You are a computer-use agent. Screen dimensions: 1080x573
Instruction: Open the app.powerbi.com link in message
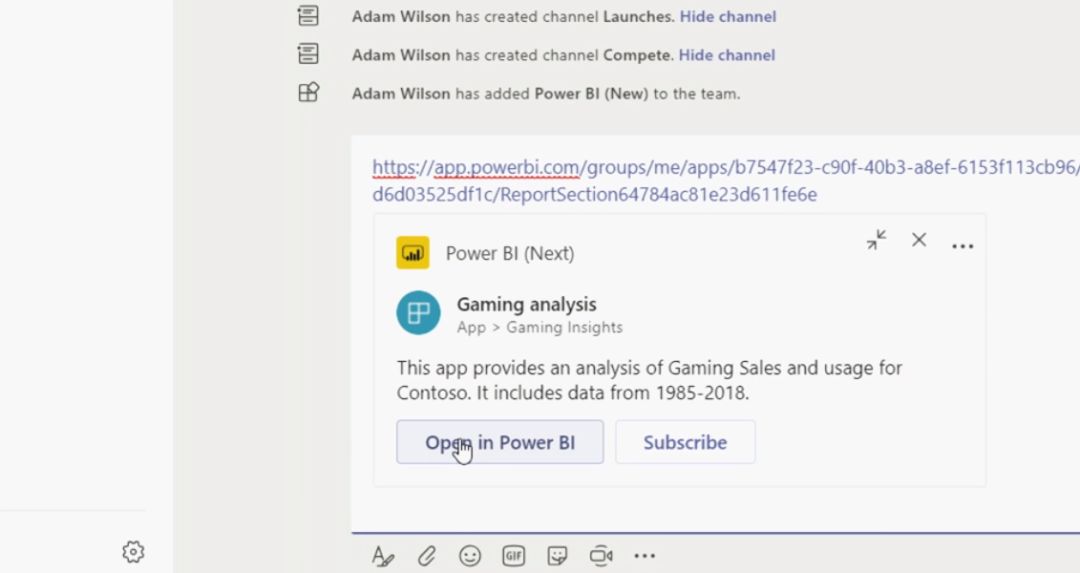(726, 180)
